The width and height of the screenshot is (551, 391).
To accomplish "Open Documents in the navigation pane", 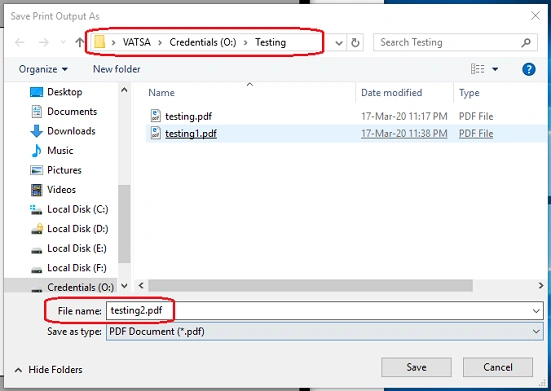I will tap(64, 111).
